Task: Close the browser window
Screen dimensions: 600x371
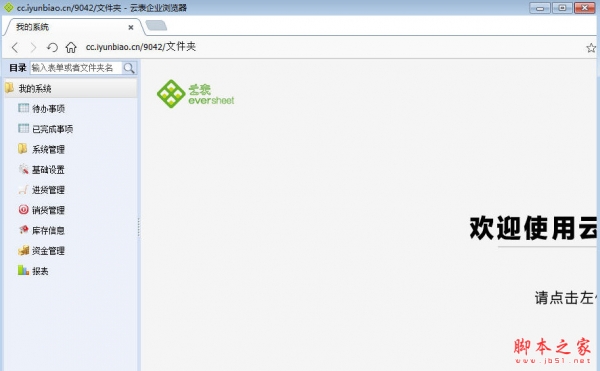Action: (x=585, y=8)
